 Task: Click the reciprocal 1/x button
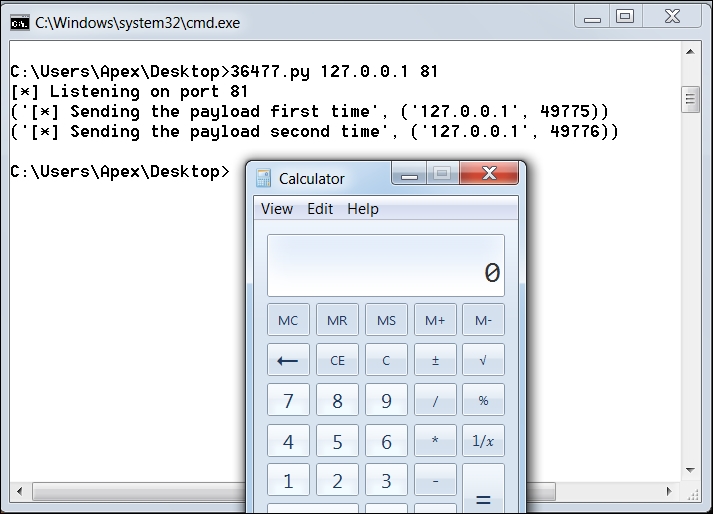click(483, 440)
